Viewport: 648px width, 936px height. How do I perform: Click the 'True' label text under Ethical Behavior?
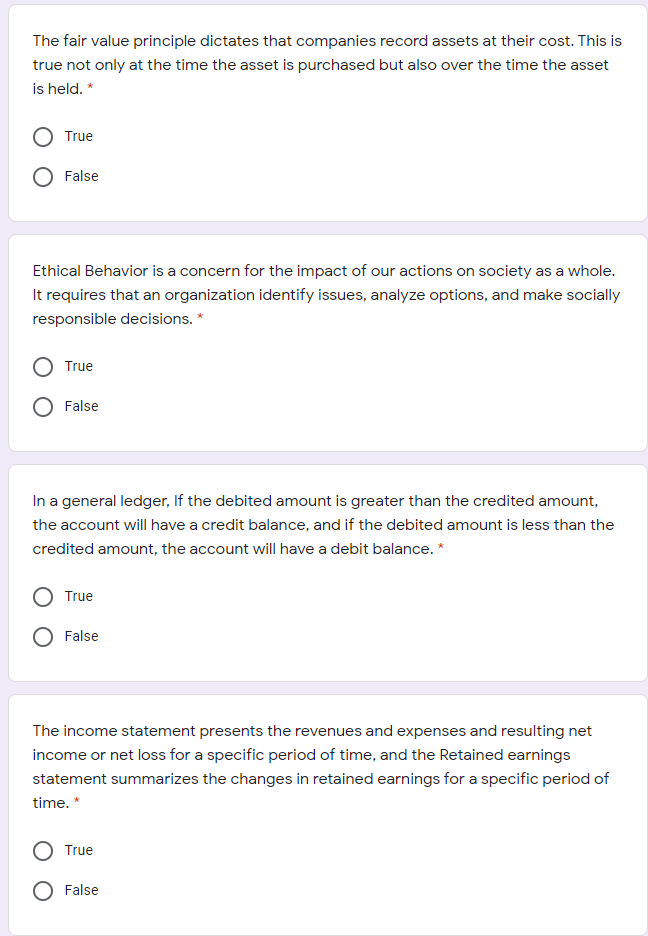click(x=79, y=366)
